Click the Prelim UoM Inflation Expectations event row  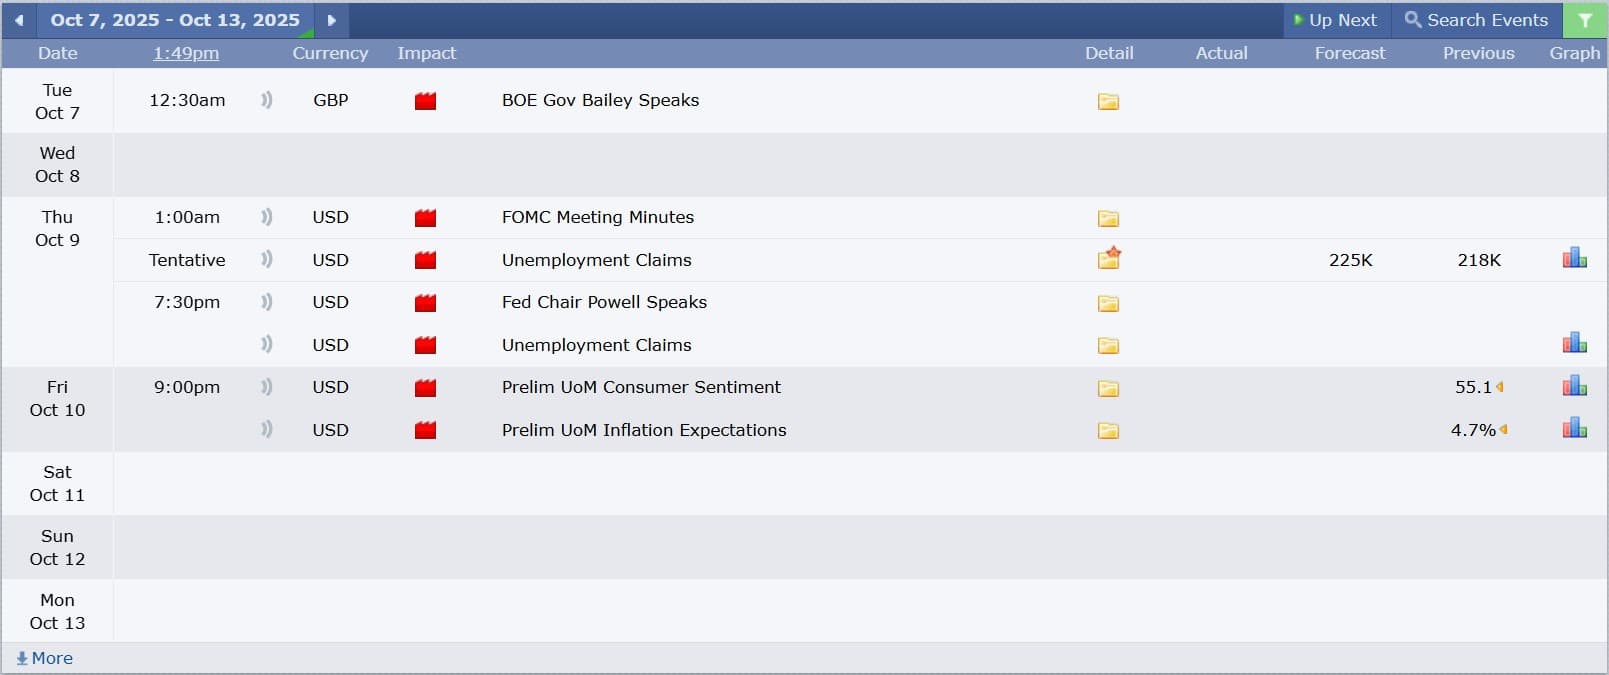[644, 430]
